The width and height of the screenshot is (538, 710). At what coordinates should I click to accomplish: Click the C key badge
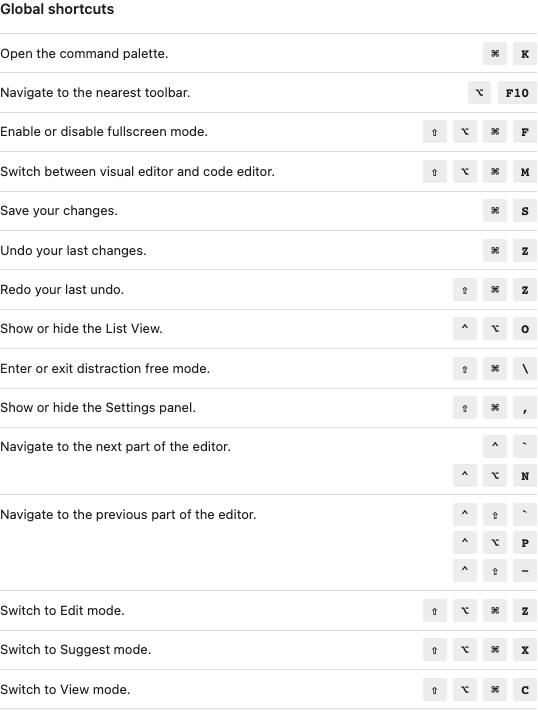[x=525, y=690]
